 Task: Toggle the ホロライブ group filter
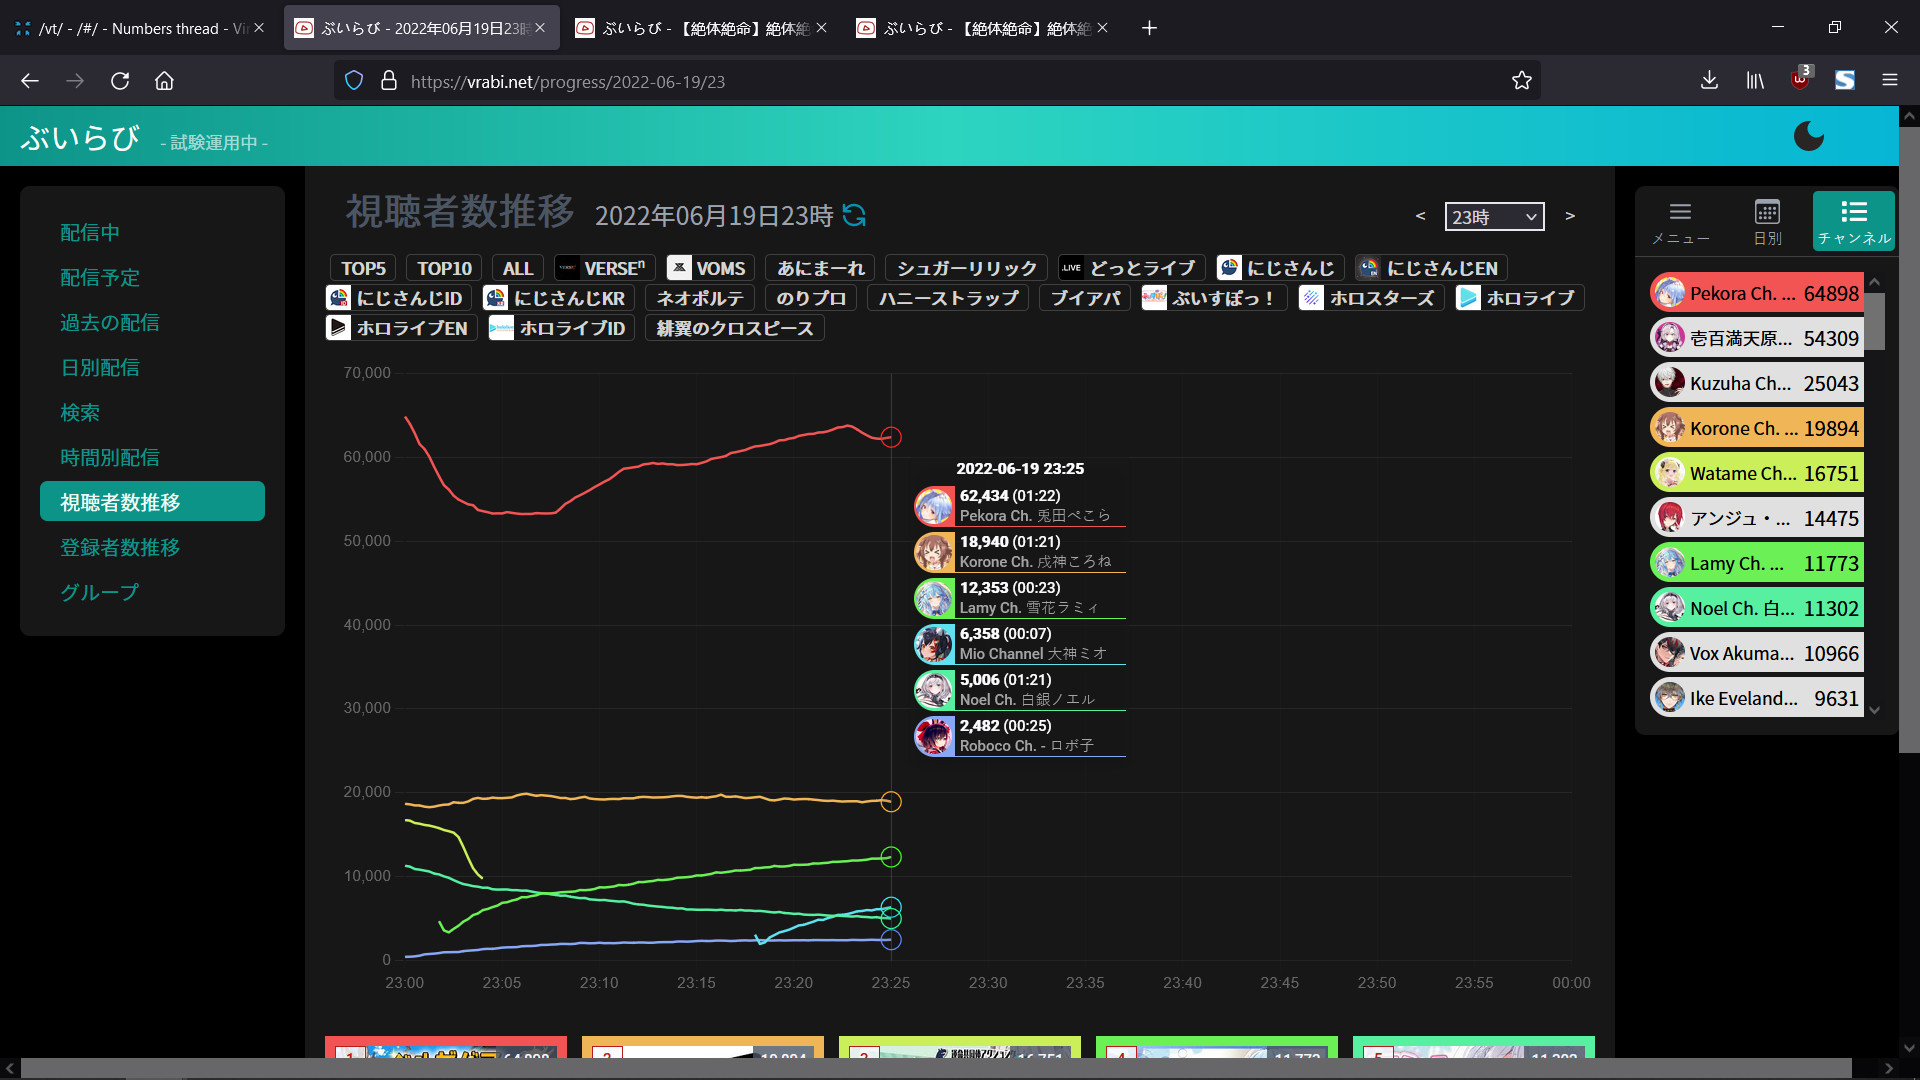[1518, 298]
